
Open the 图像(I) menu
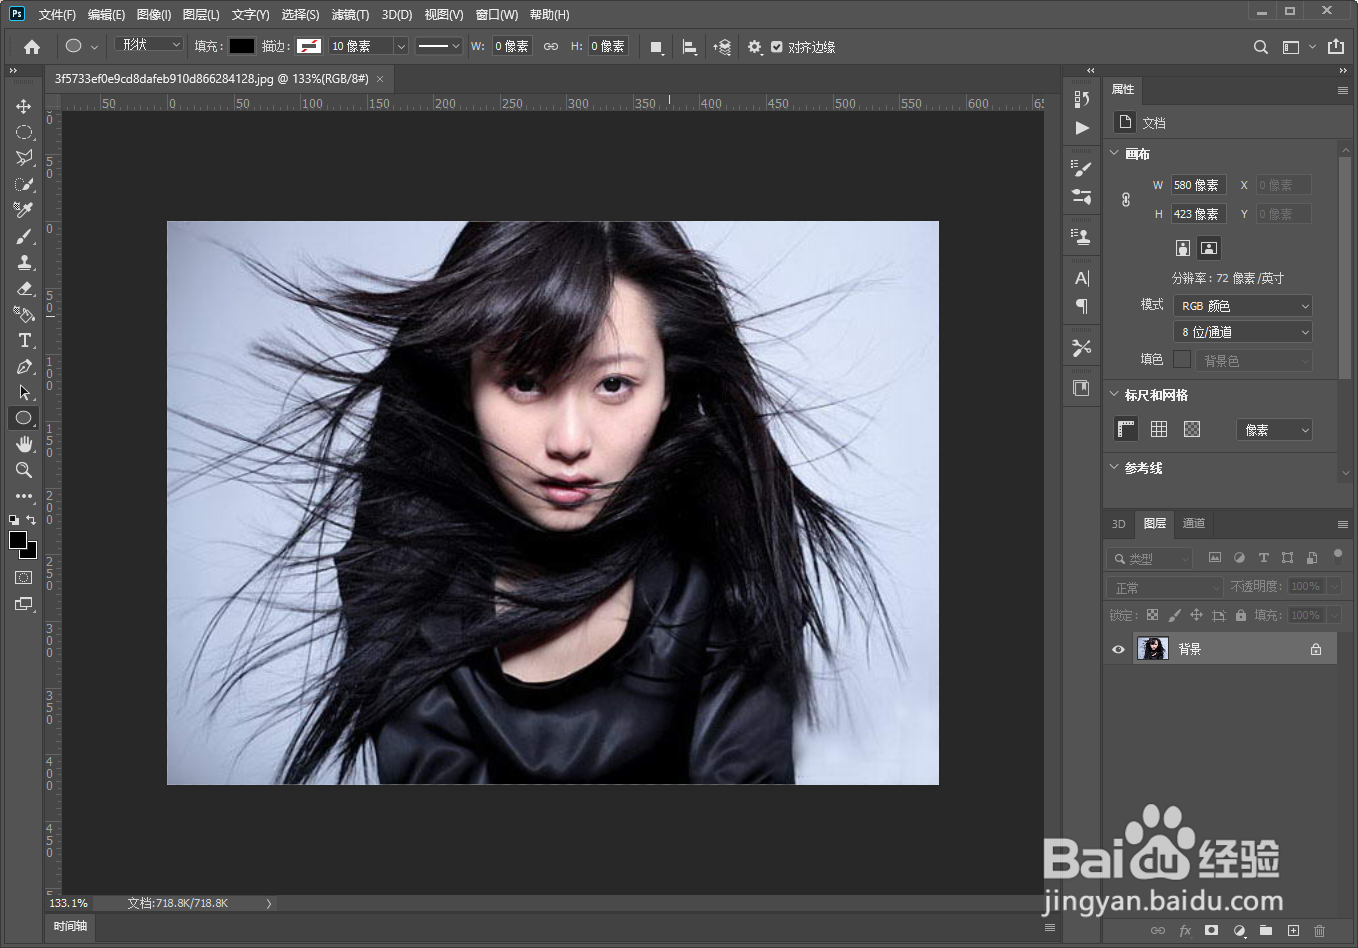tap(154, 15)
